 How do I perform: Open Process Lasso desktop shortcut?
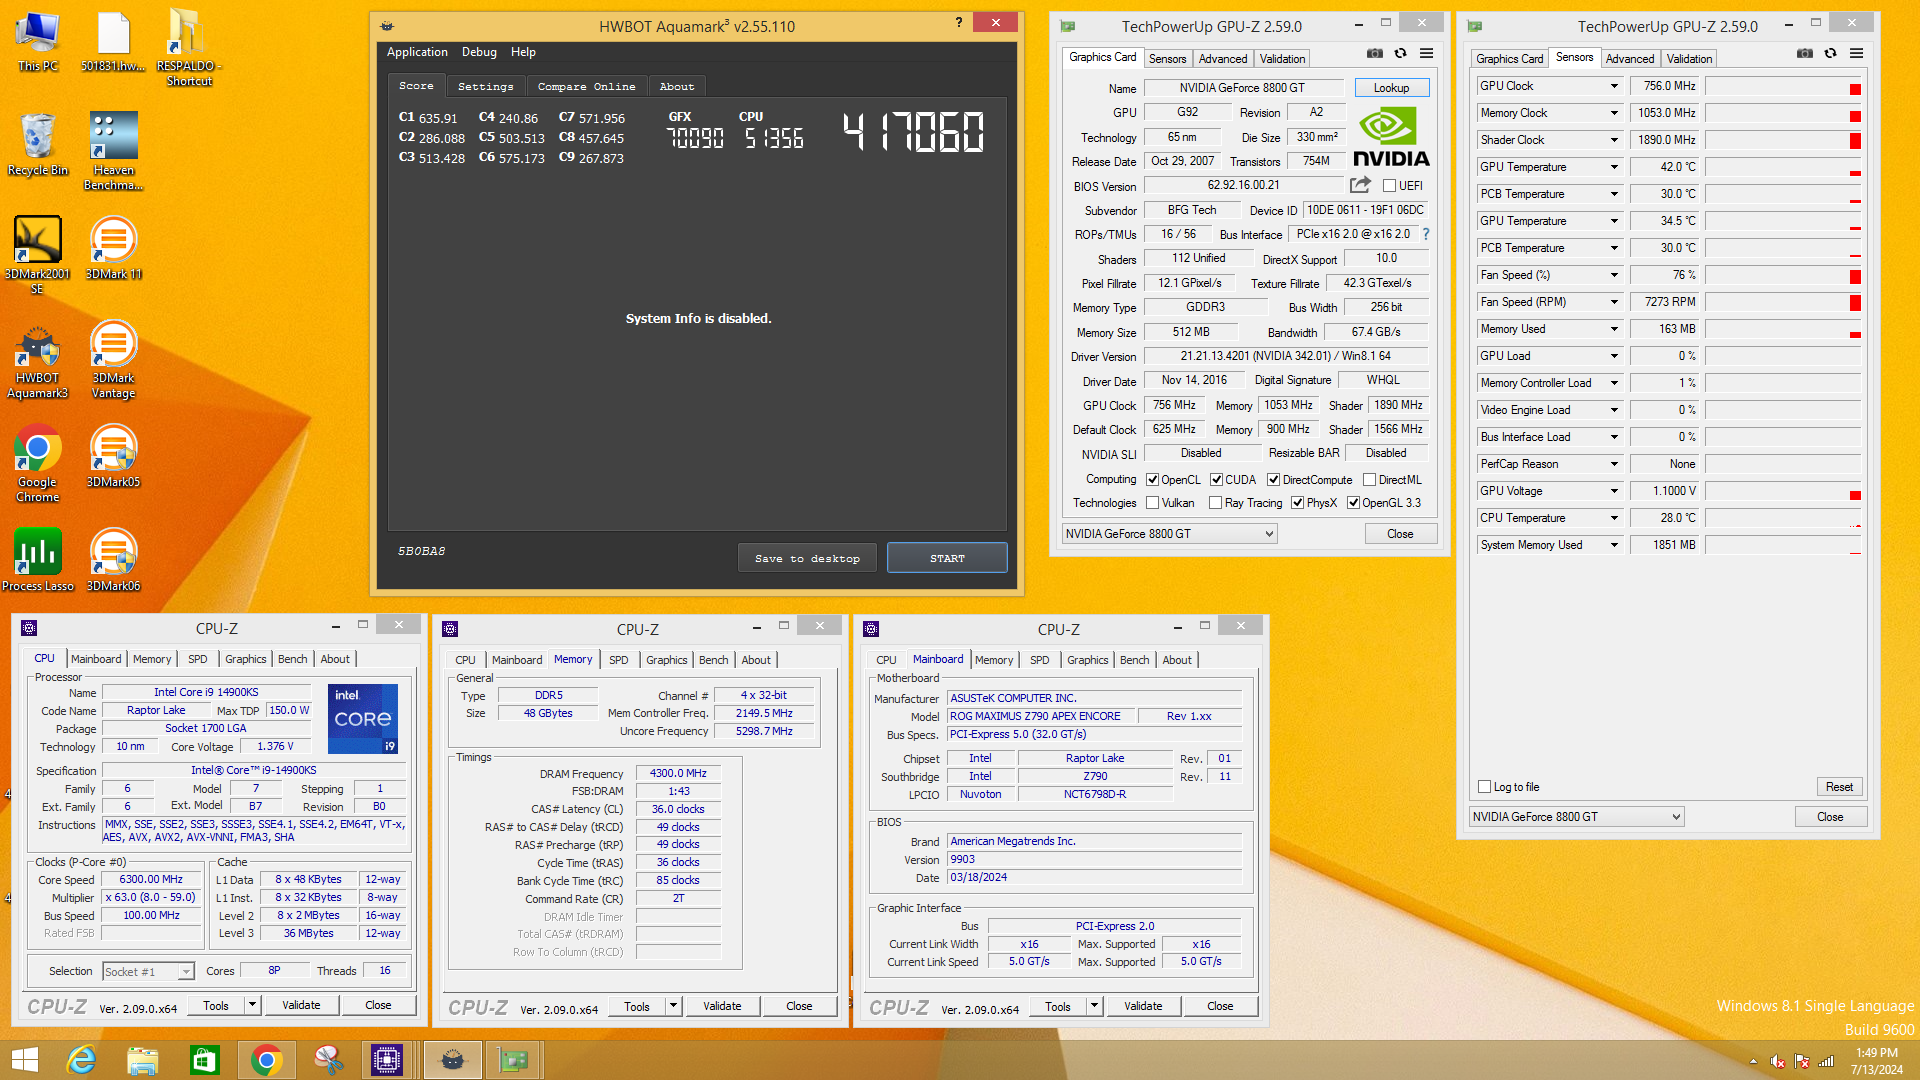[x=38, y=560]
